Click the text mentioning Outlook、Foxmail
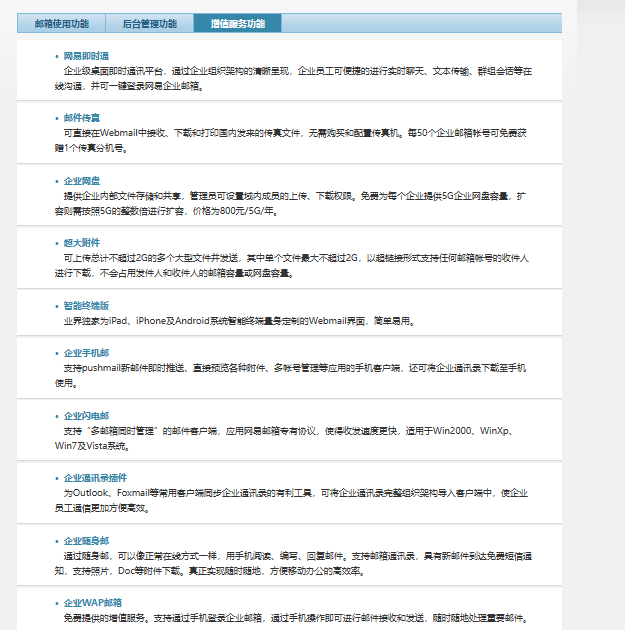 291,501
